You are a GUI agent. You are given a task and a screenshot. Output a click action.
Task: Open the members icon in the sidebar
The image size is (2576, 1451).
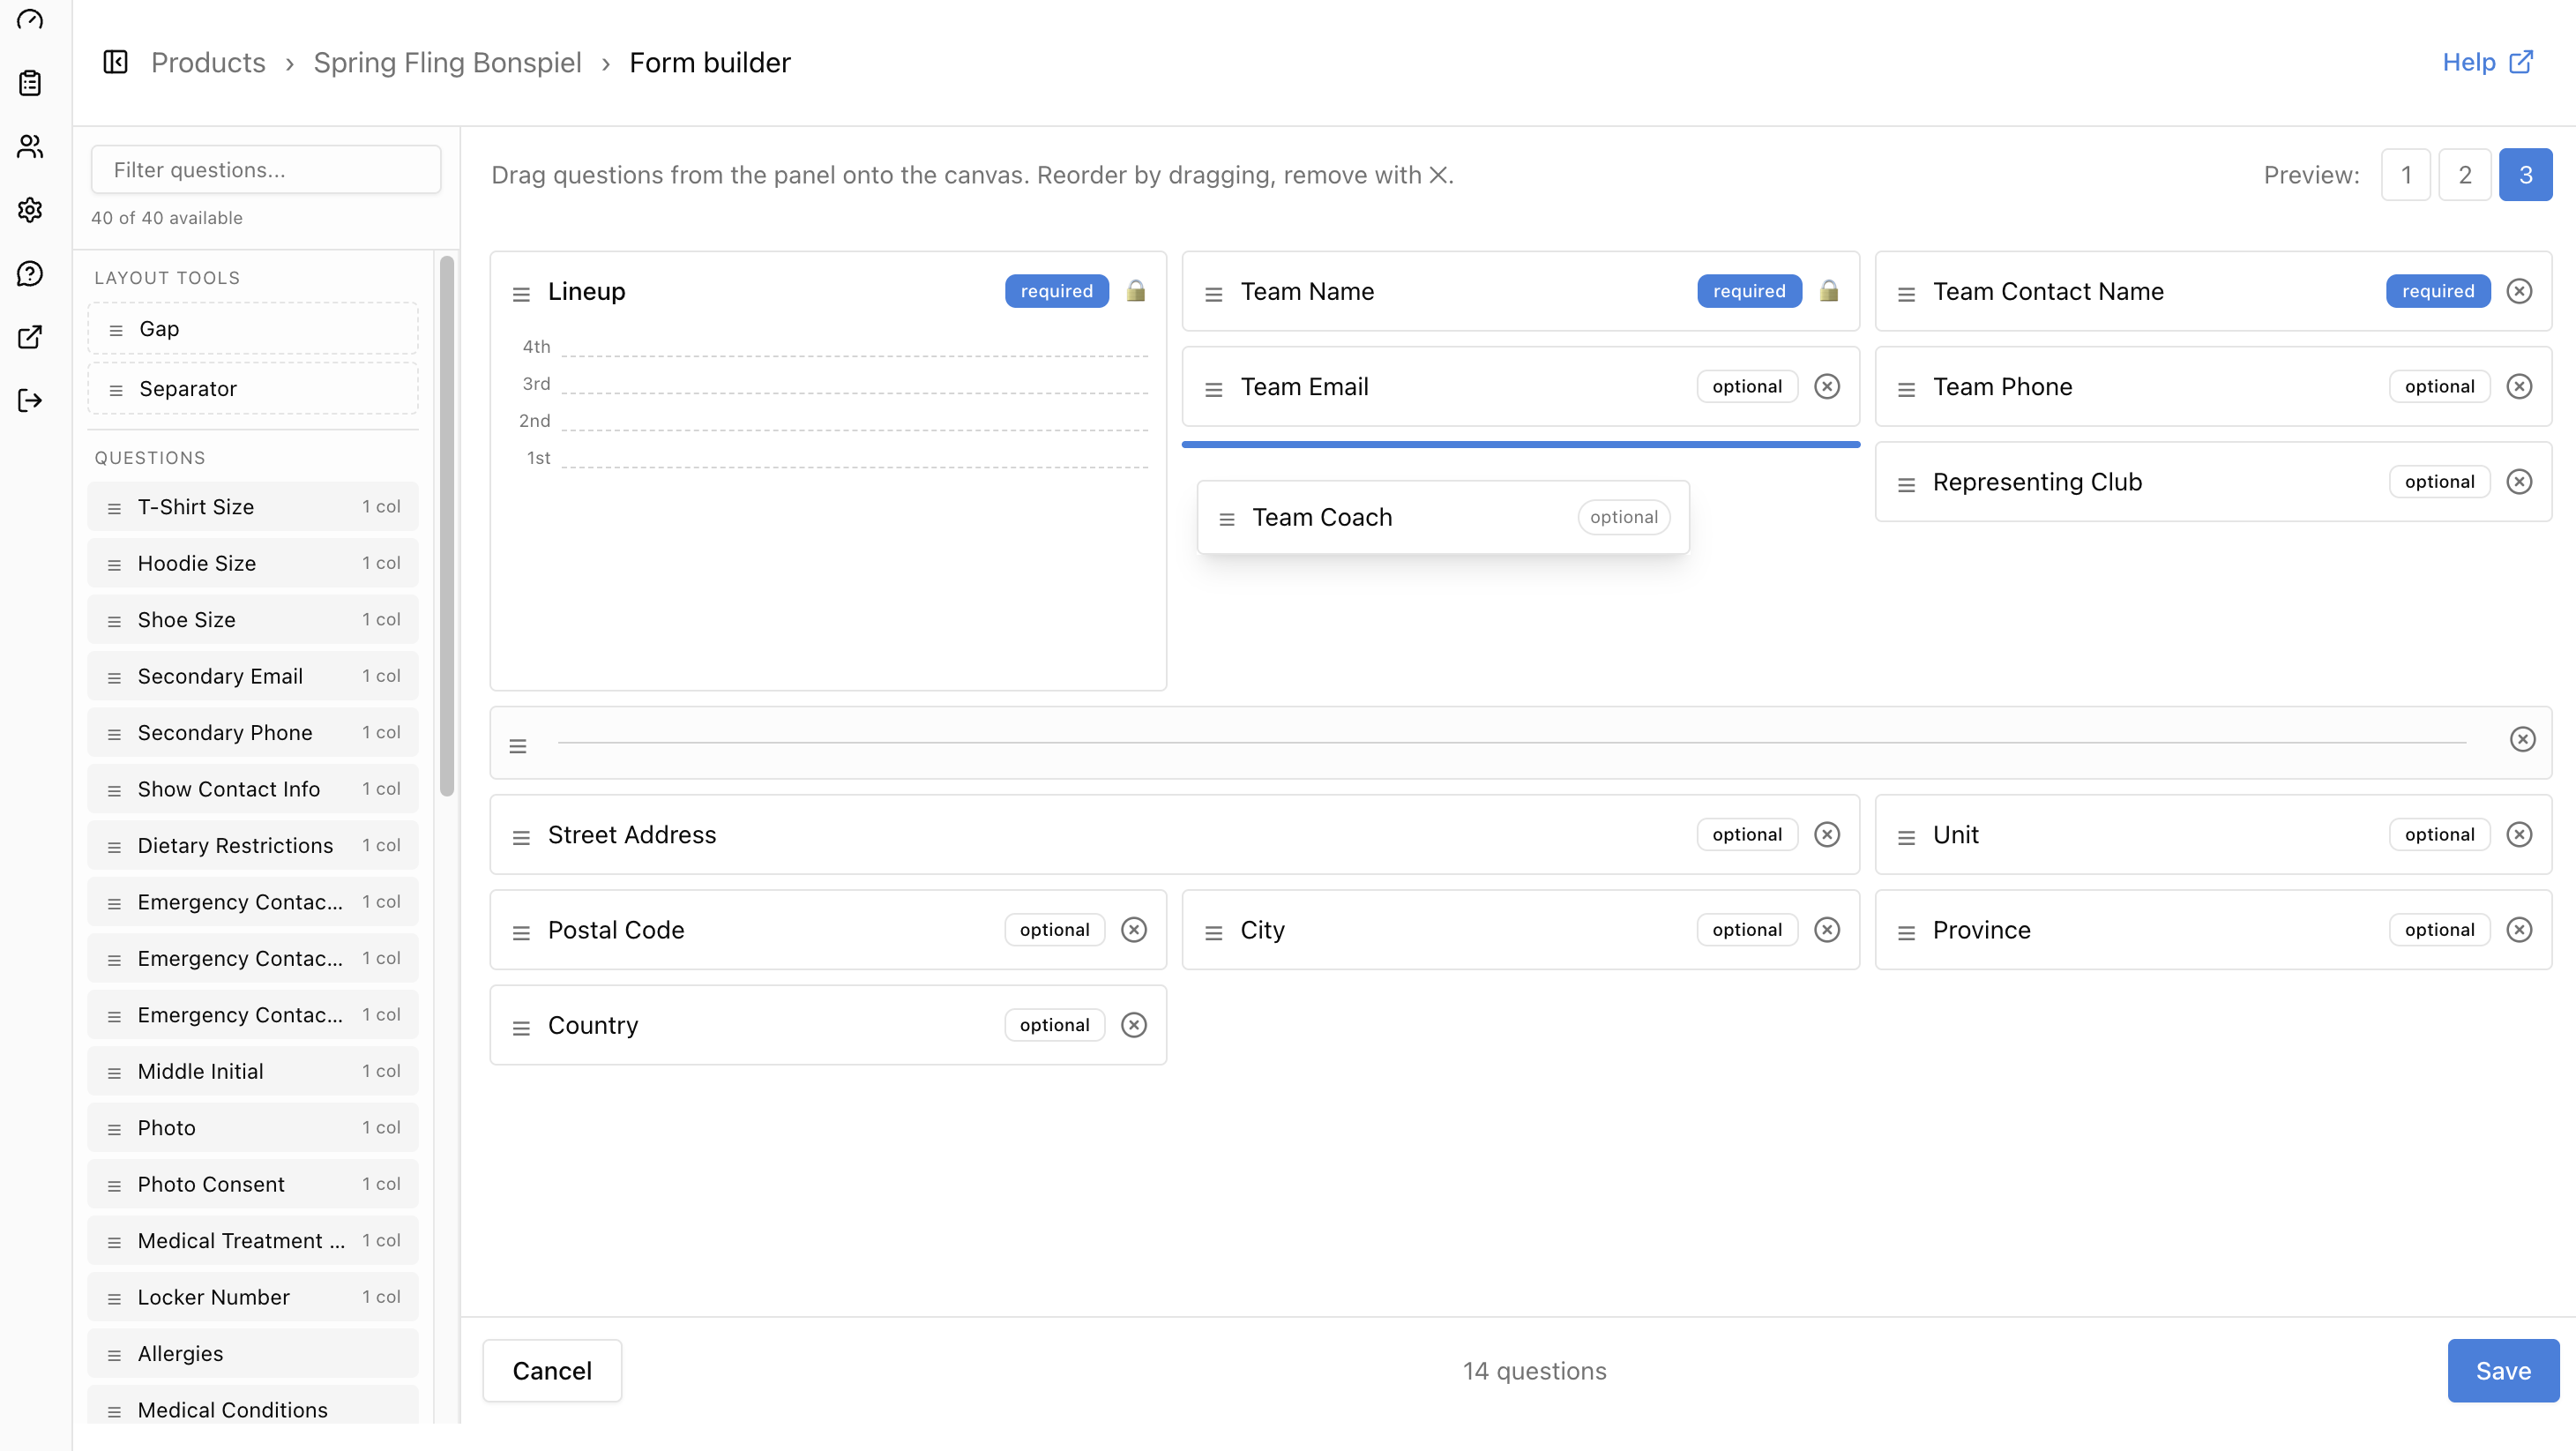(29, 146)
